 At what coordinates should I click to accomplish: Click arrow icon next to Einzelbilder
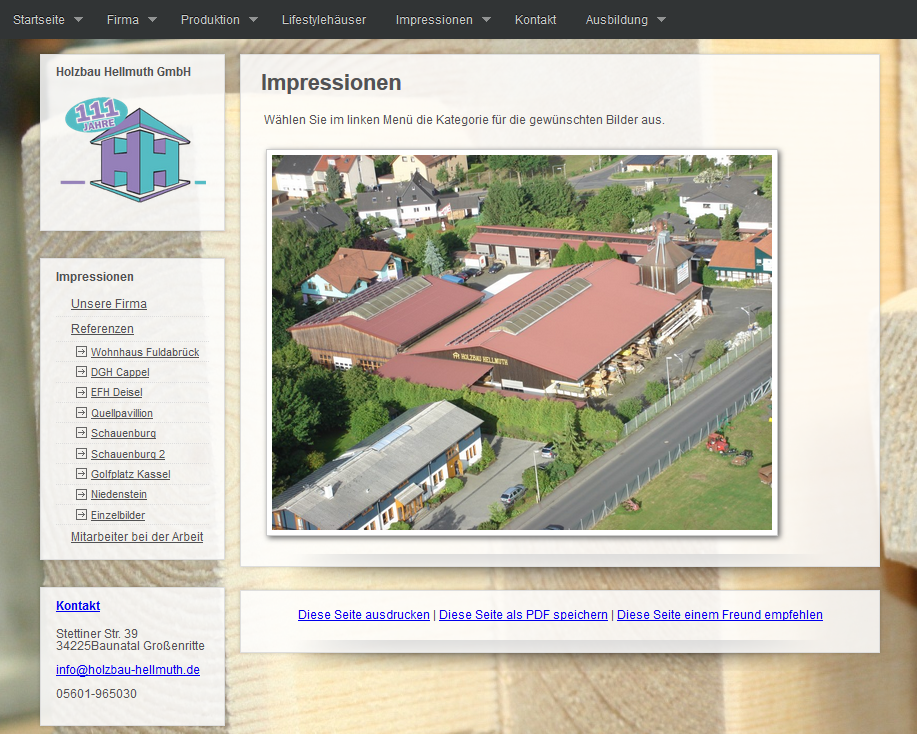[x=81, y=515]
